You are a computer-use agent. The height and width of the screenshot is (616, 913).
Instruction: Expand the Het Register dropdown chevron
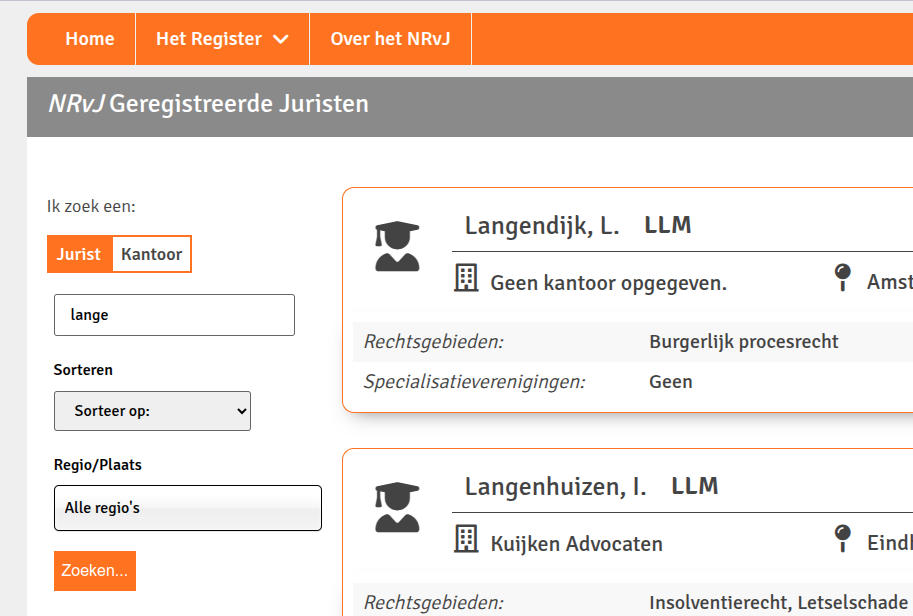pos(281,40)
